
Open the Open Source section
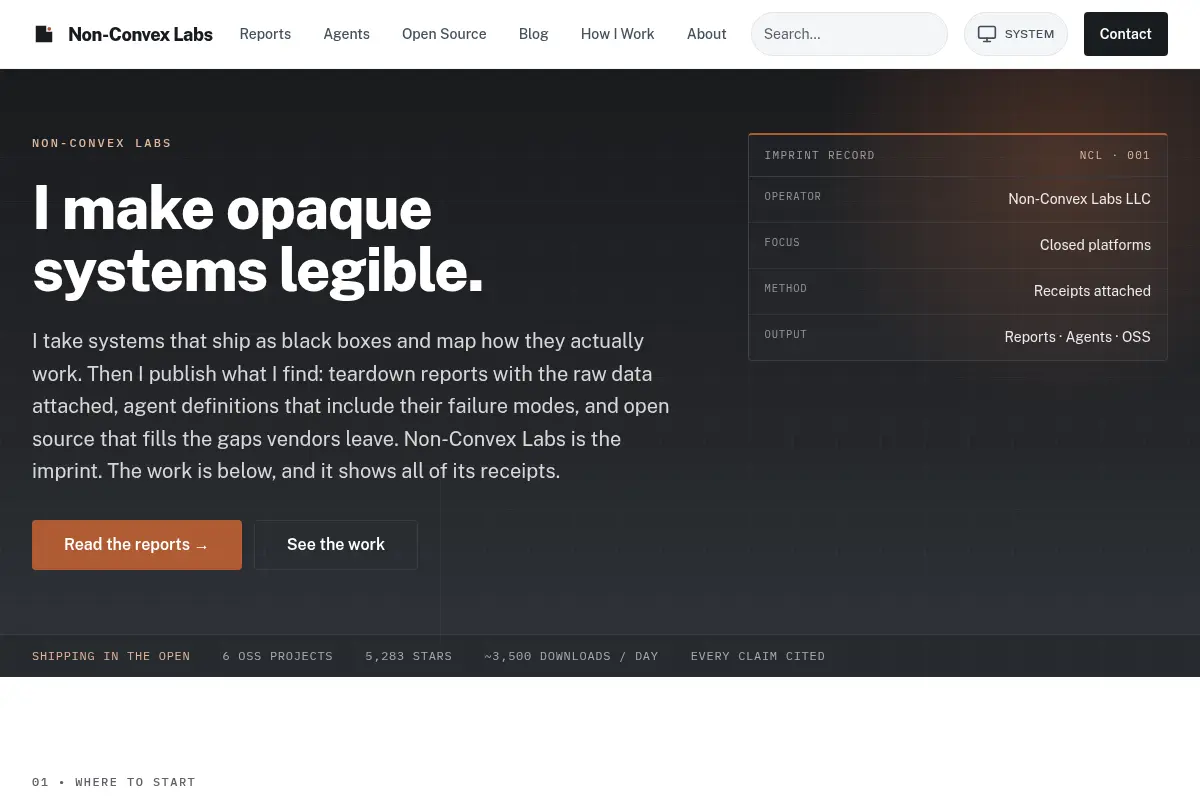[x=444, y=34]
